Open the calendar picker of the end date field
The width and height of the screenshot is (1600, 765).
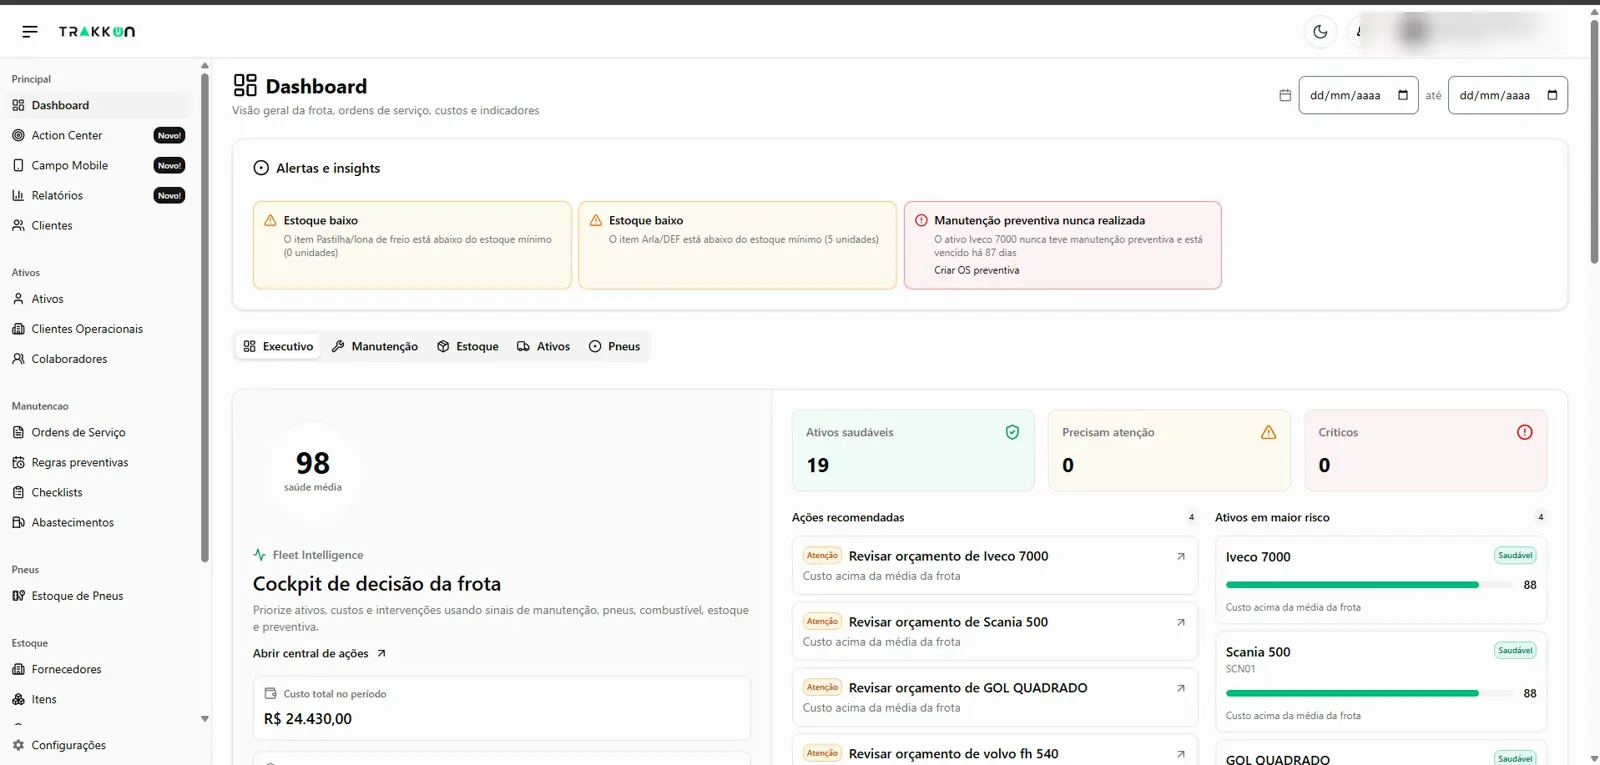pos(1552,95)
